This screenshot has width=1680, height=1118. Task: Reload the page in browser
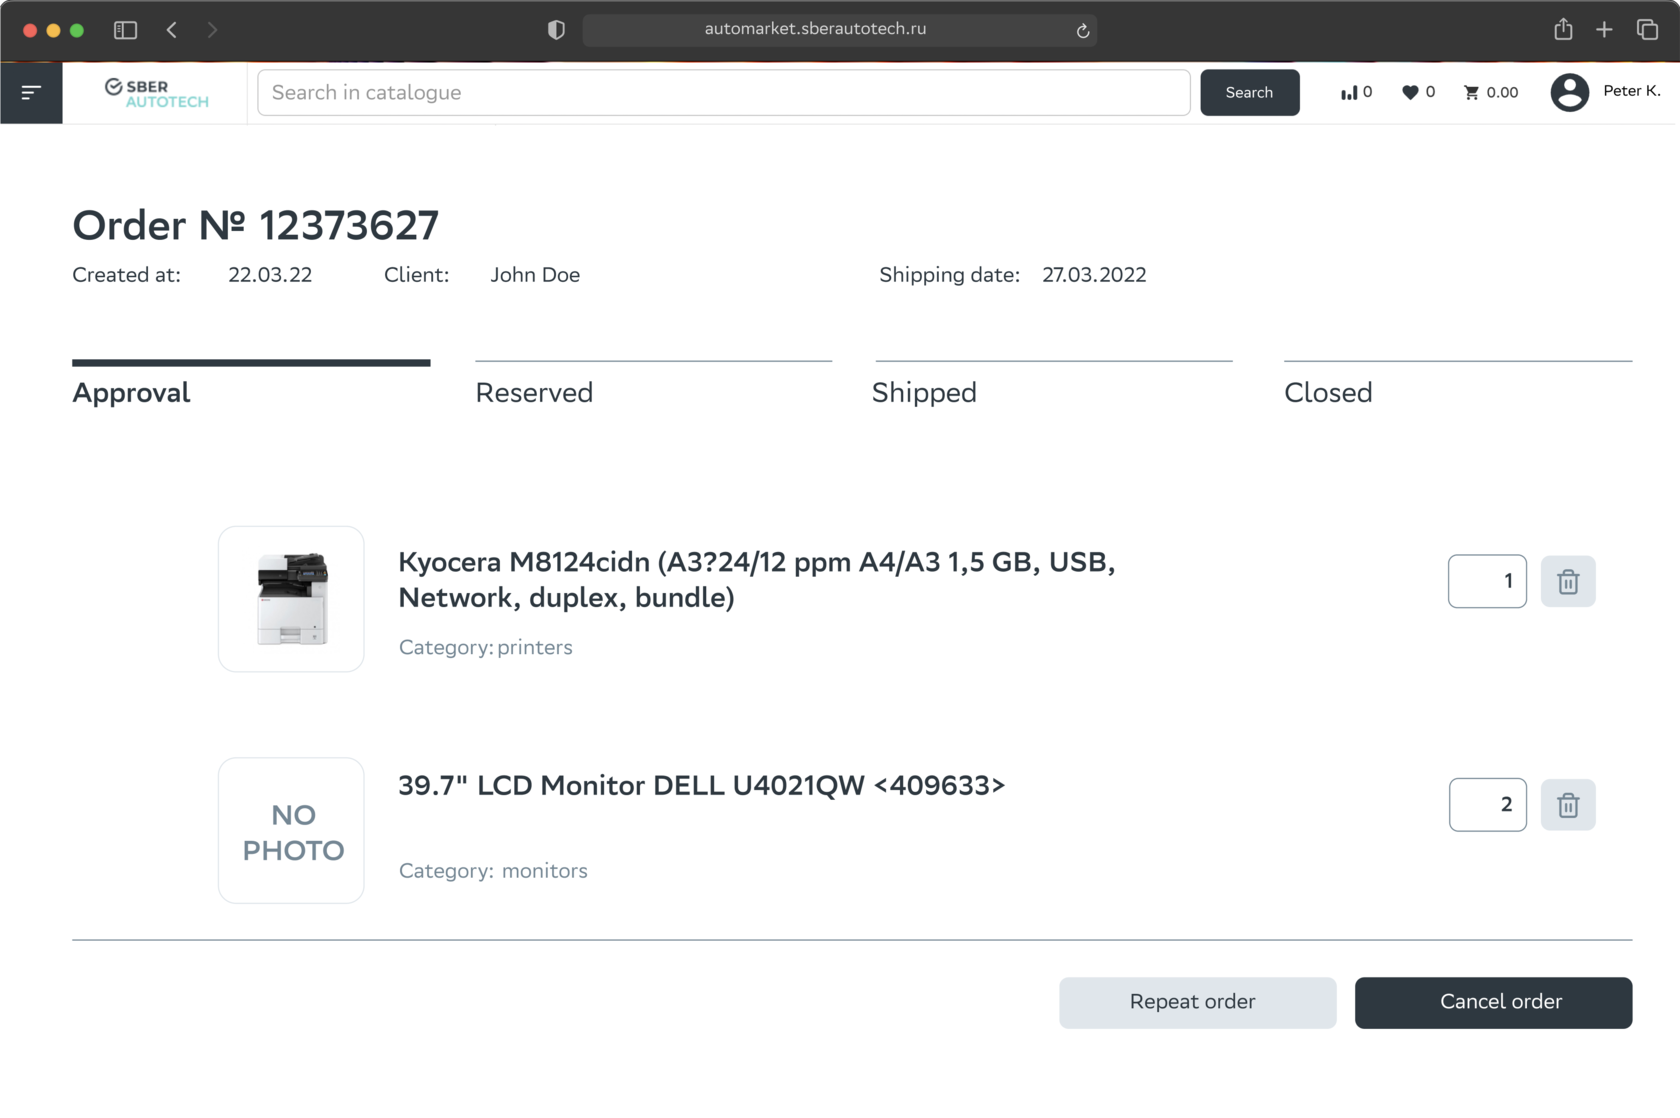[x=1082, y=31]
